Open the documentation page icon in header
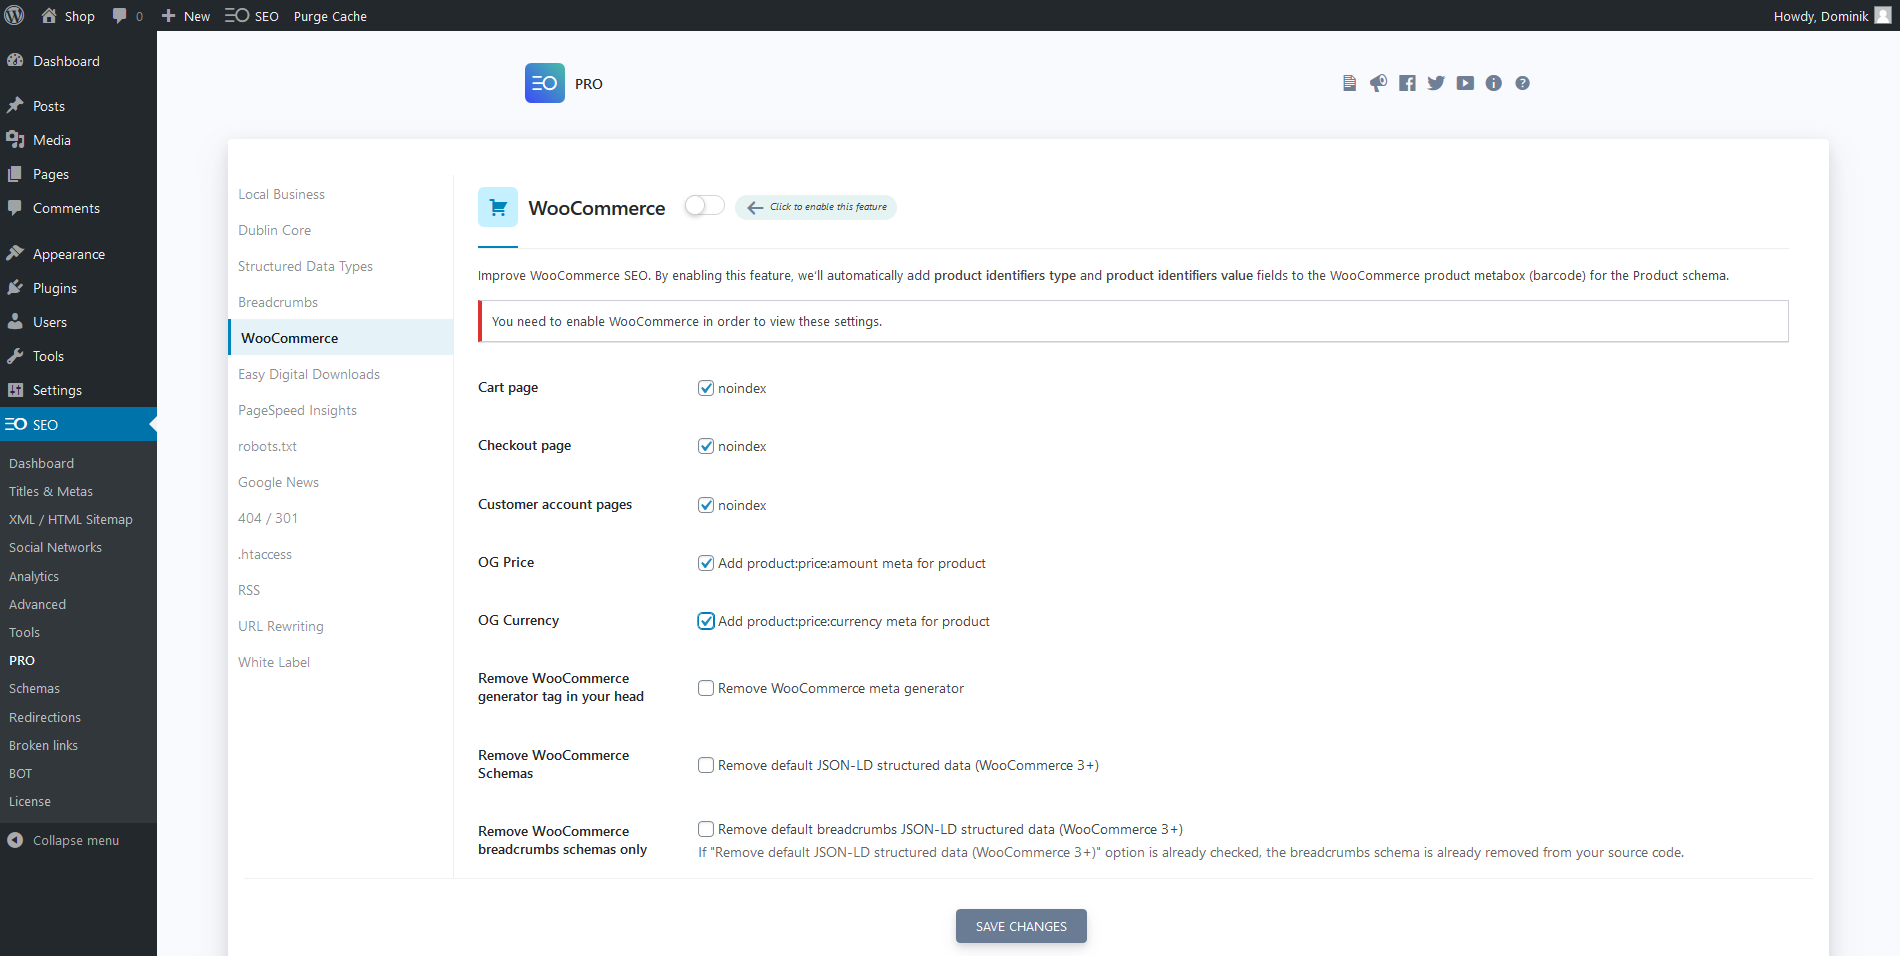 1349,83
